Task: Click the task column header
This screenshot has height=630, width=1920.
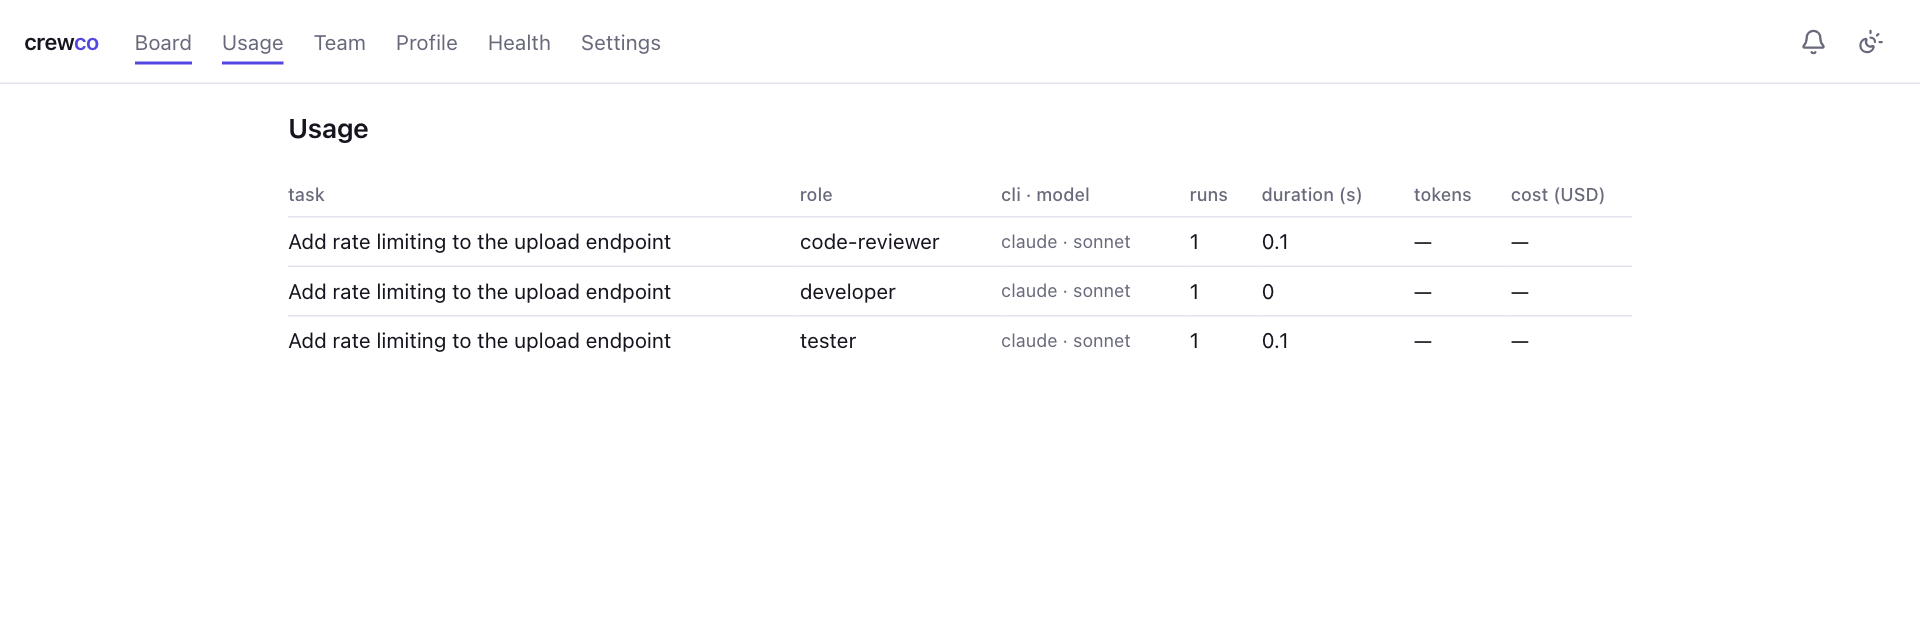Action: tap(306, 195)
